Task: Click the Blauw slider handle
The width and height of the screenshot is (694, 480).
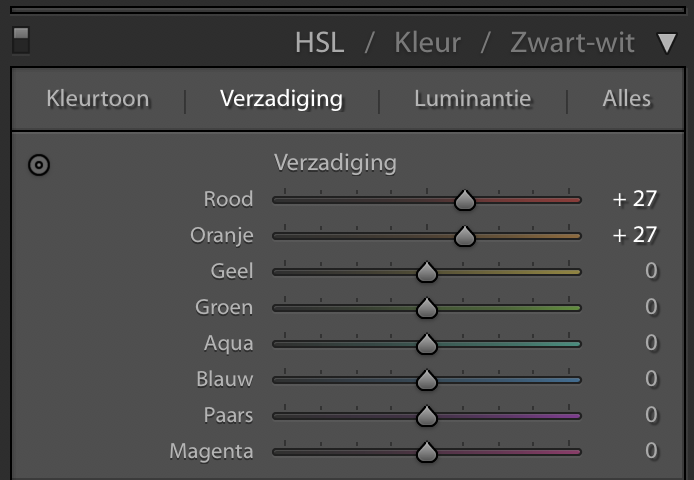Action: point(427,380)
